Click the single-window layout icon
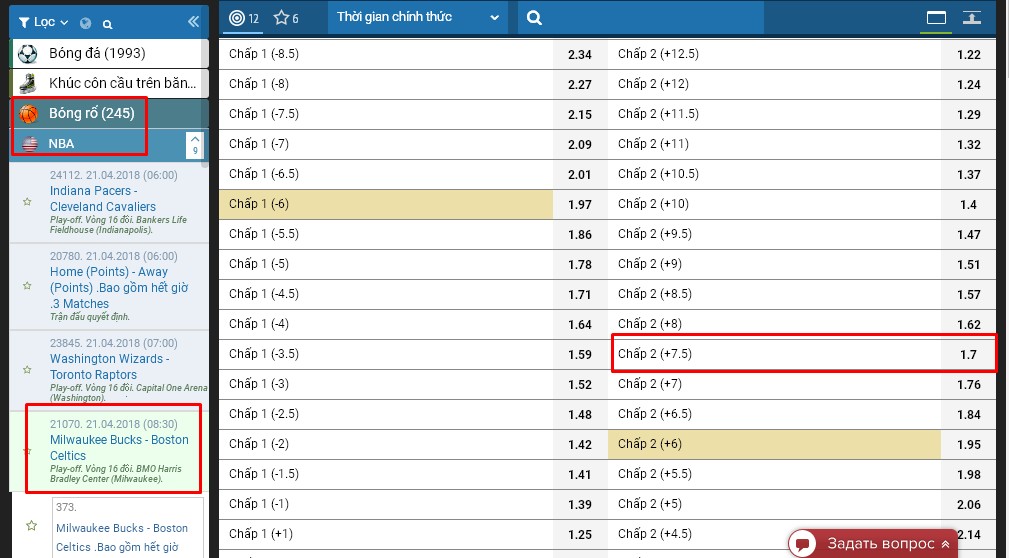Image resolution: width=1009 pixels, height=558 pixels. (x=936, y=18)
